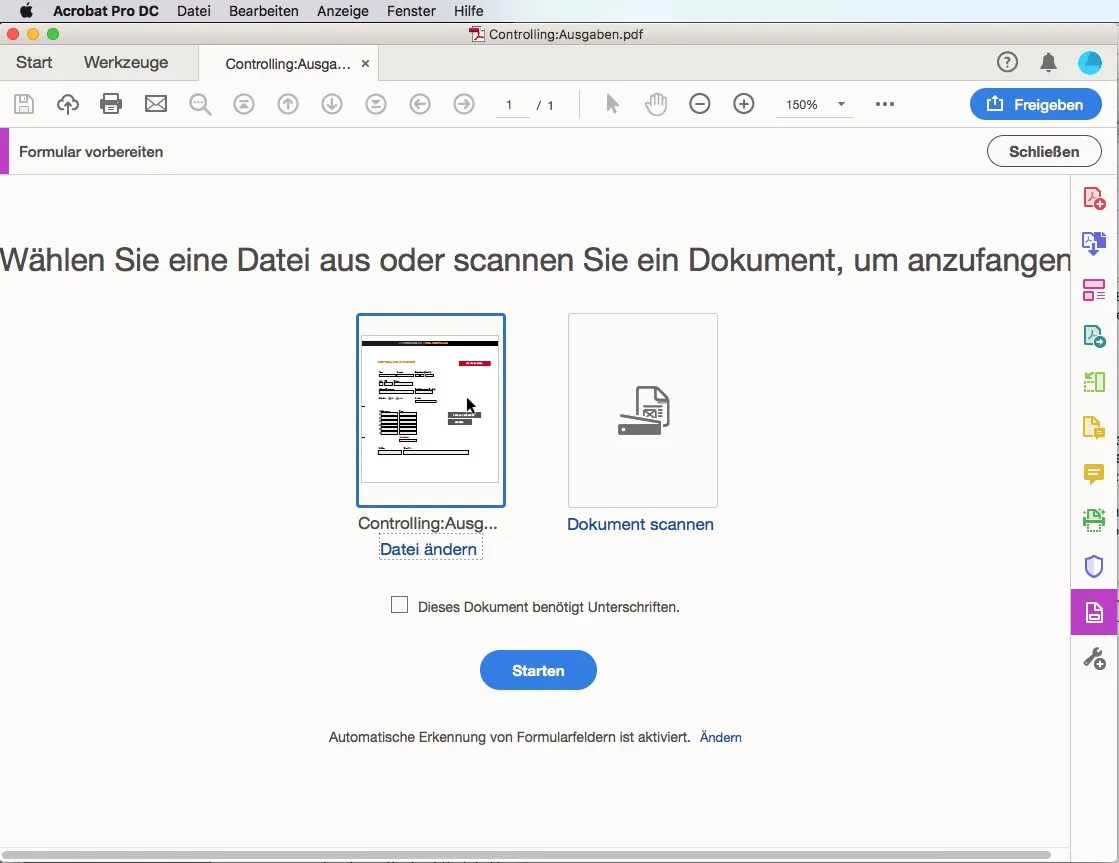Image resolution: width=1119 pixels, height=863 pixels.
Task: Open the Create PDF tool in the sidebar
Action: 1094,197
